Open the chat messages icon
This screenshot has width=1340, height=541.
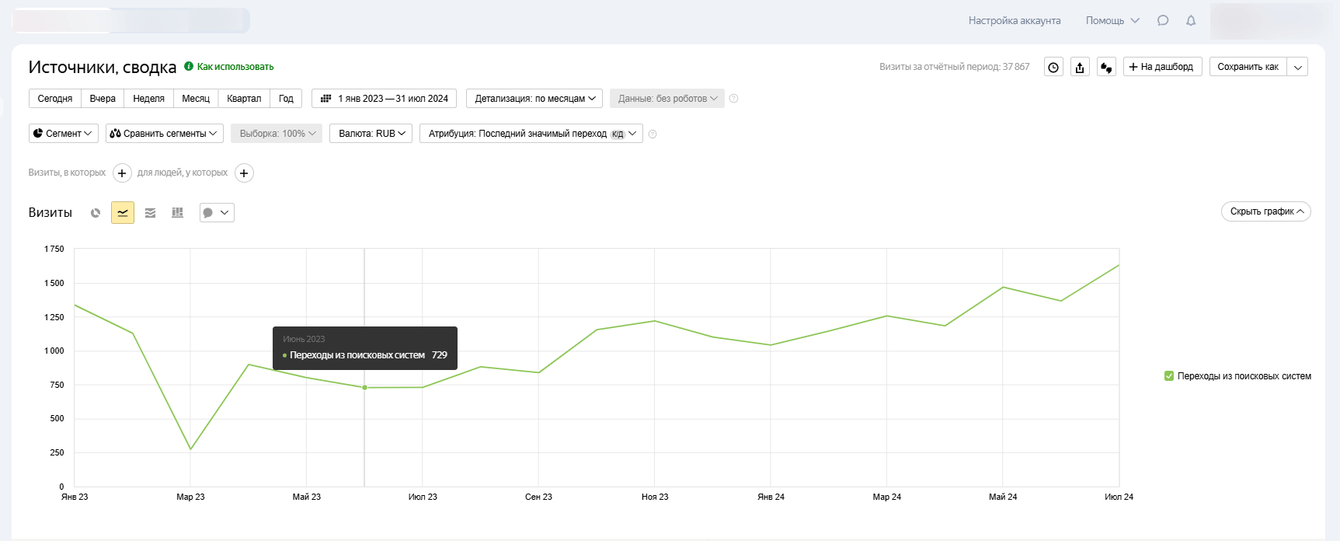(x=1163, y=20)
